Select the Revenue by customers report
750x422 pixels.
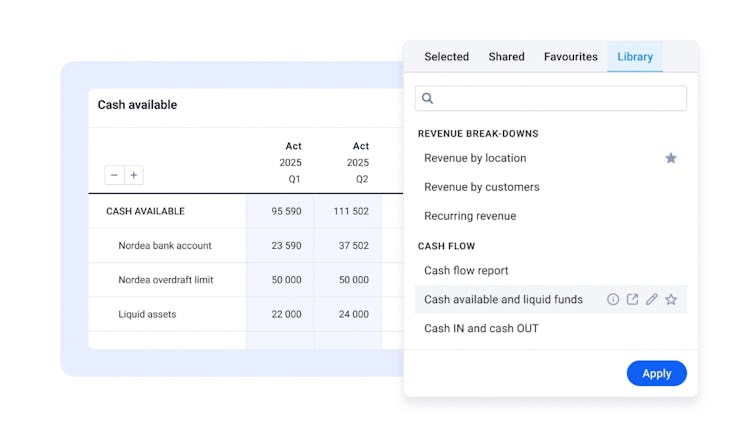[481, 187]
